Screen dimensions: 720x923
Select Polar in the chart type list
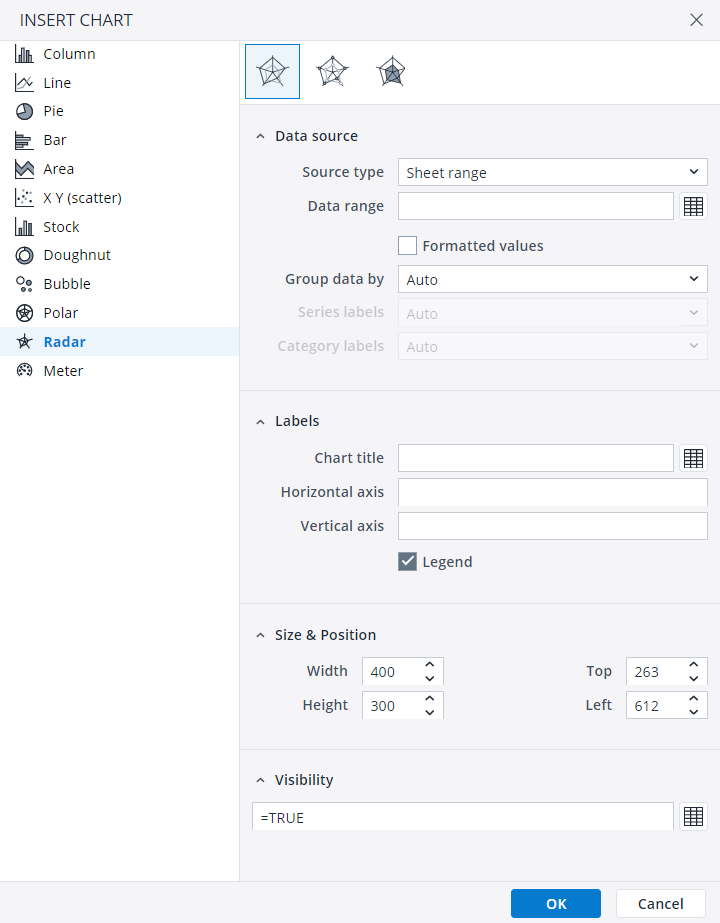pyautogui.click(x=60, y=313)
